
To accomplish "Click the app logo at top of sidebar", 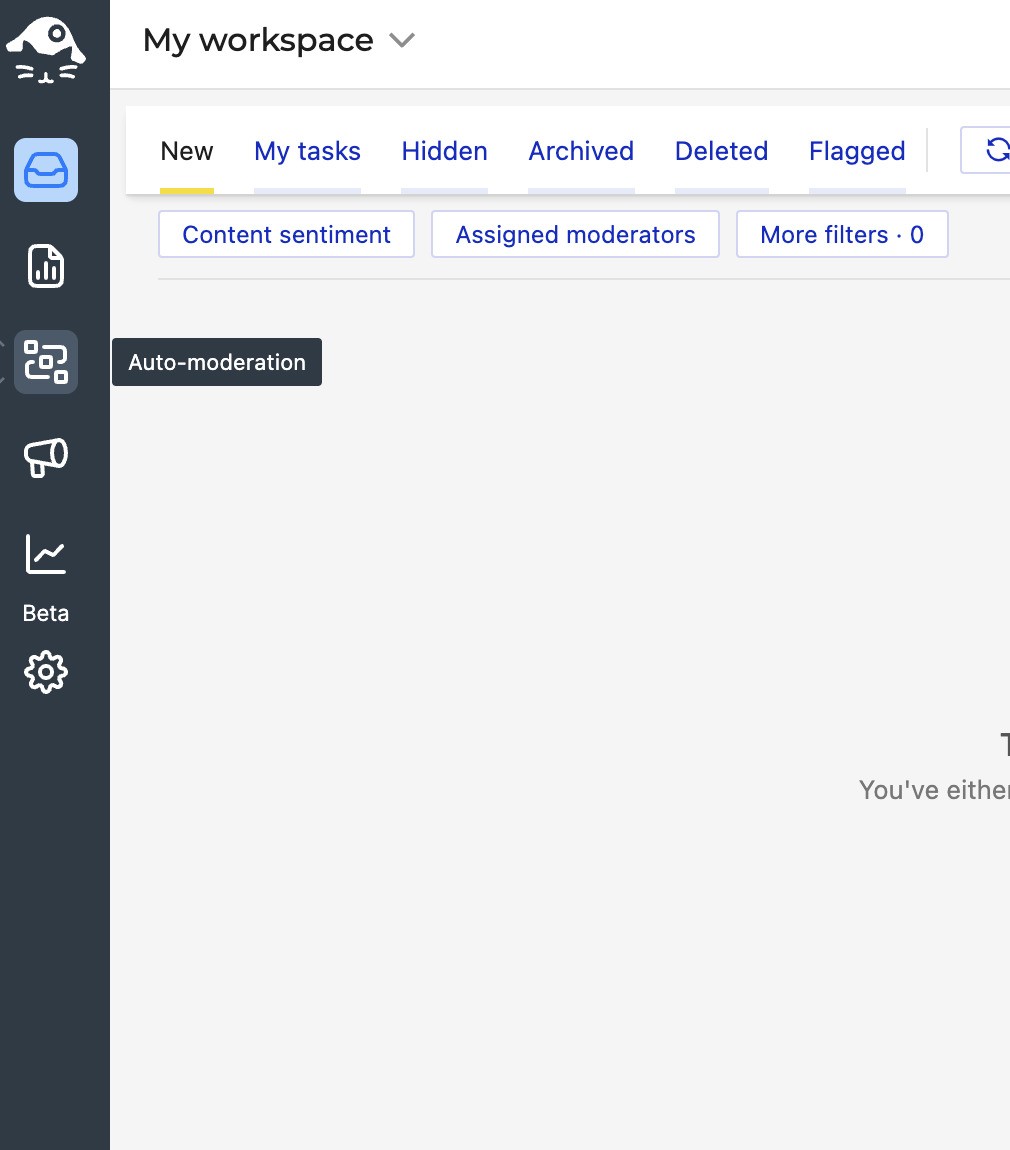I will [45, 50].
